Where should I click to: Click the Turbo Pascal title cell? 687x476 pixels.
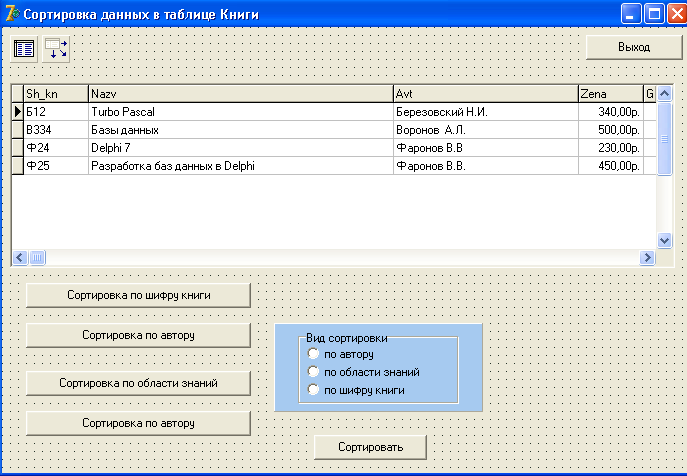pos(241,112)
